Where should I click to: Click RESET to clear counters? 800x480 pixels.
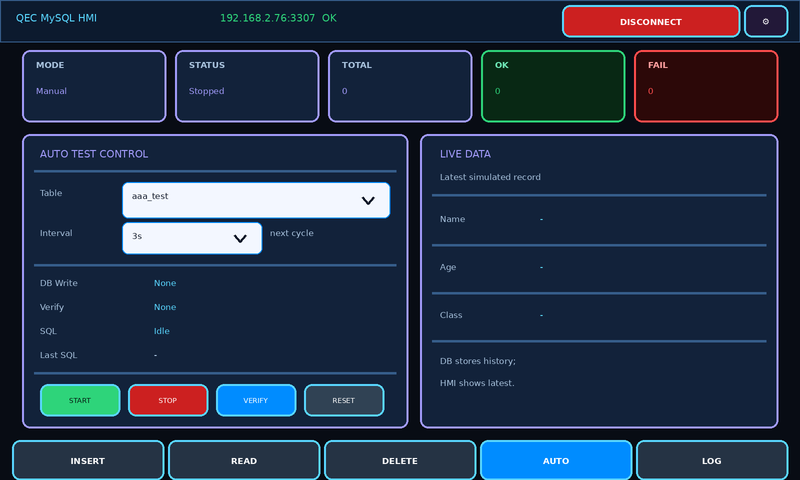click(x=344, y=400)
